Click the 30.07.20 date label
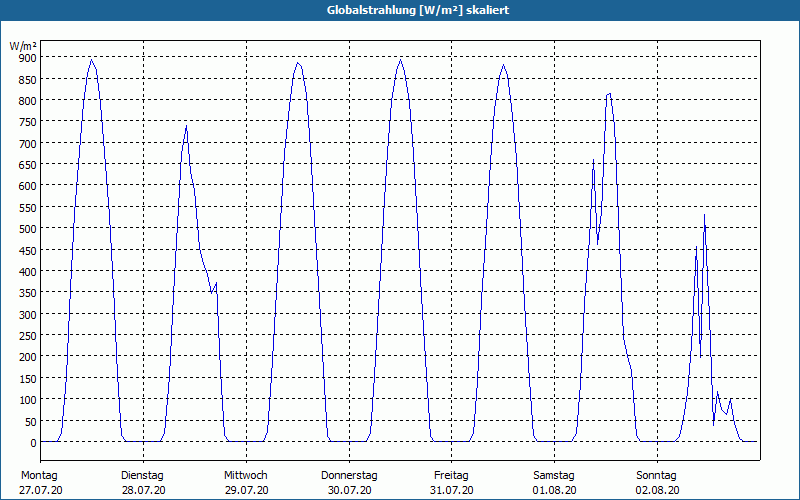800x500 pixels. (349, 490)
